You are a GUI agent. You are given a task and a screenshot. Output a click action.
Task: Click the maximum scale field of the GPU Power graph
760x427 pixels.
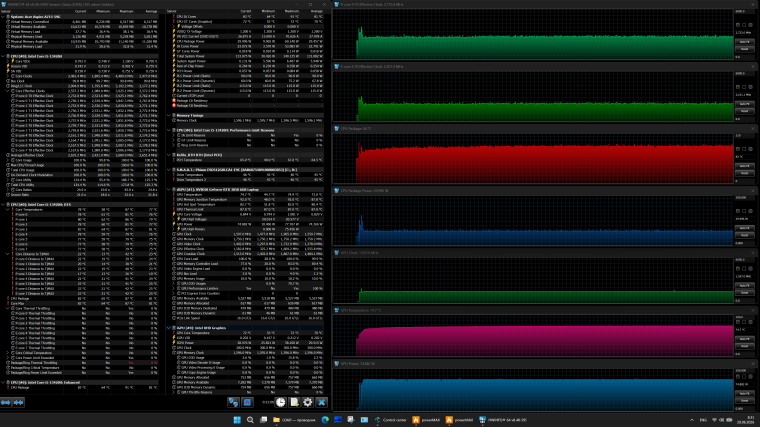745,370
